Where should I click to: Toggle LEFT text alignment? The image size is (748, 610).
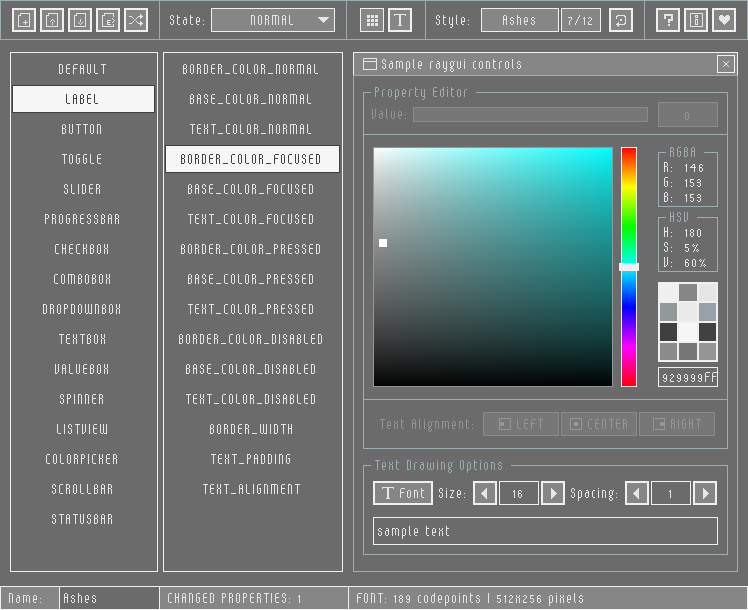click(x=521, y=424)
